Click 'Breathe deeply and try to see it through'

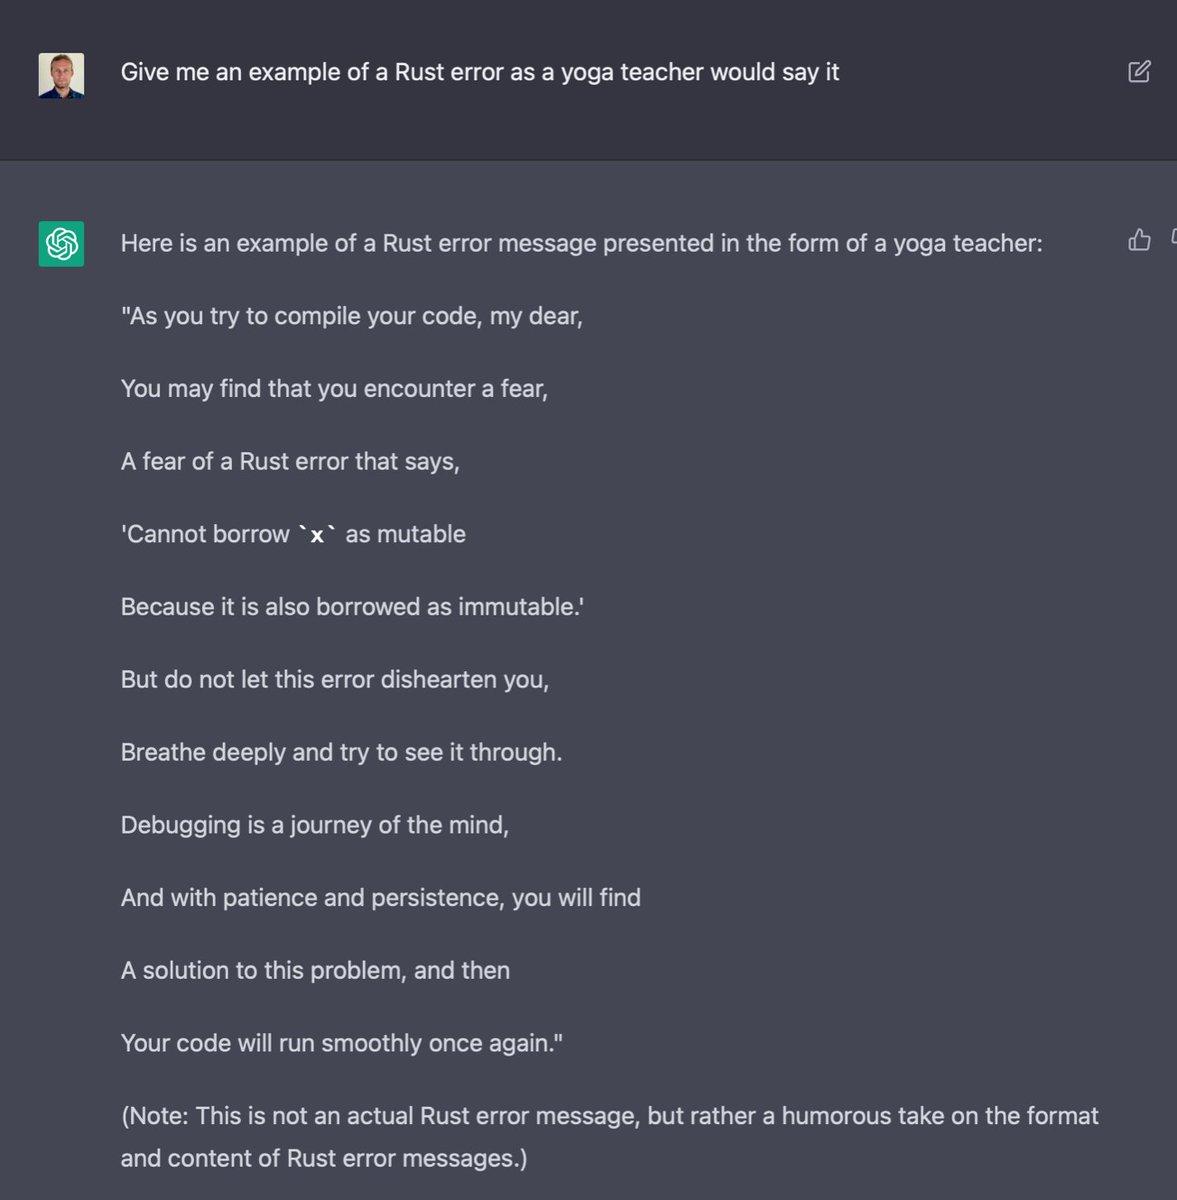point(342,753)
